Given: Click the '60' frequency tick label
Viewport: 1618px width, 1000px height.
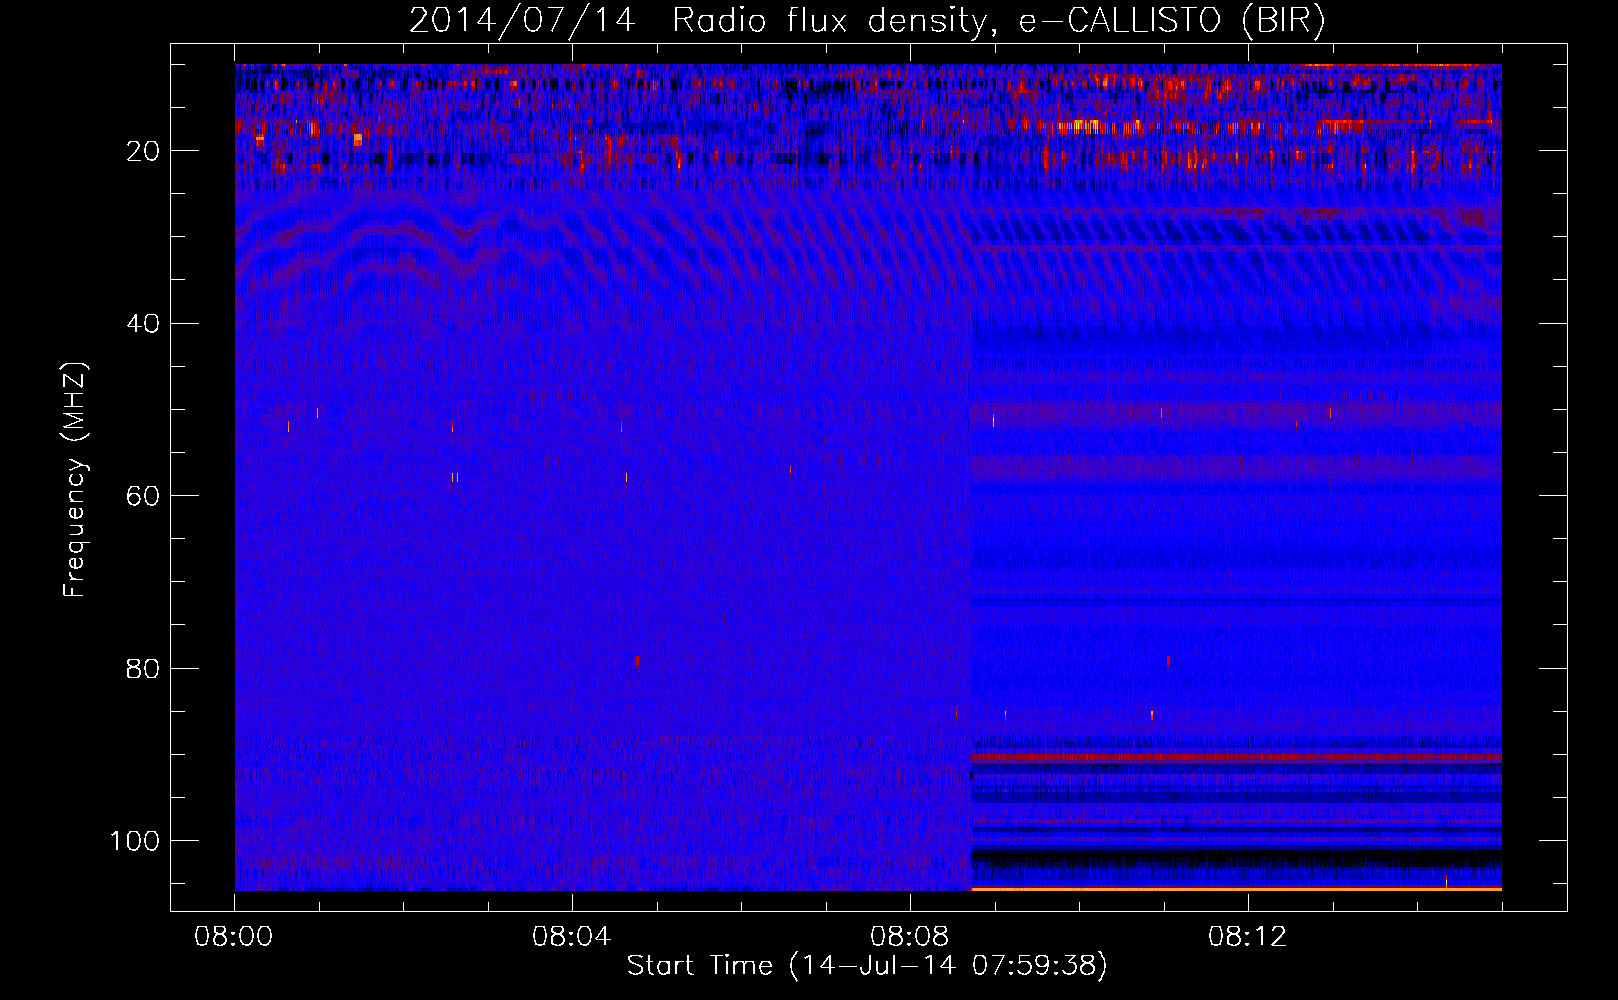Looking at the screenshot, I should 144,496.
